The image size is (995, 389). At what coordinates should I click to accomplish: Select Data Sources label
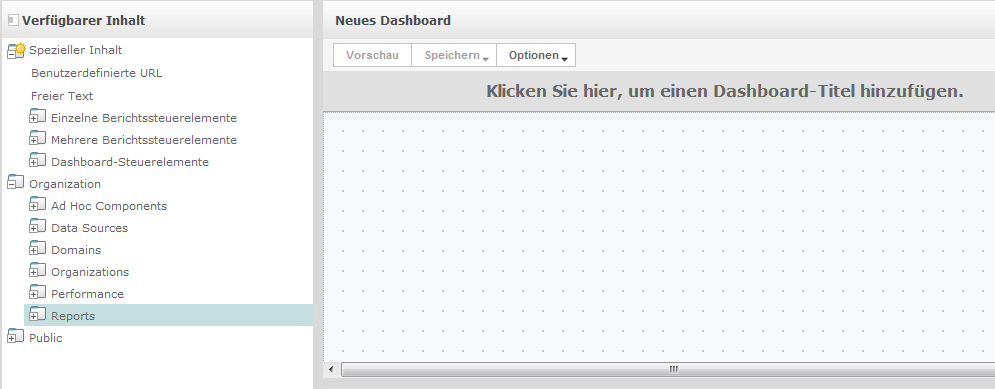pyautogui.click(x=89, y=228)
